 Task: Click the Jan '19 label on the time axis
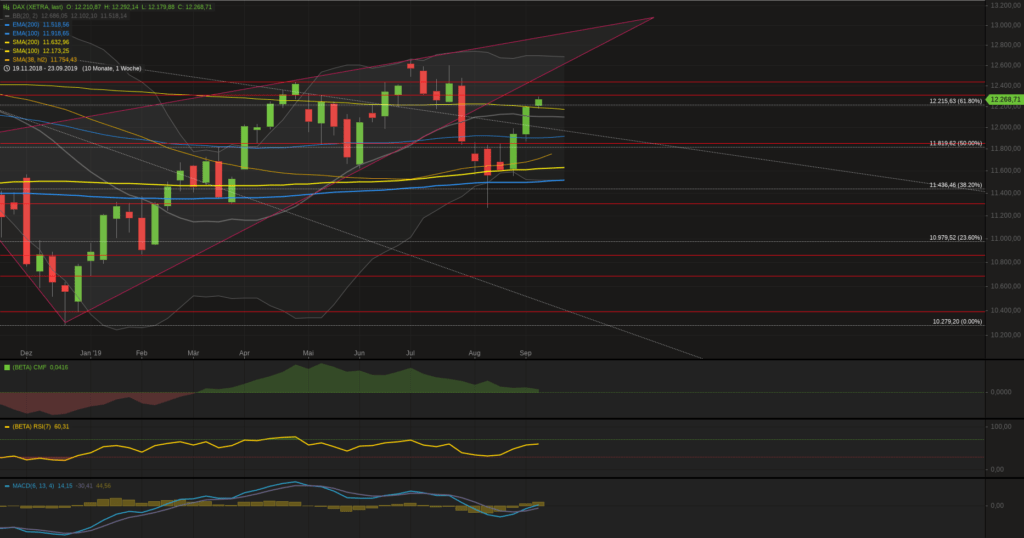[x=90, y=353]
